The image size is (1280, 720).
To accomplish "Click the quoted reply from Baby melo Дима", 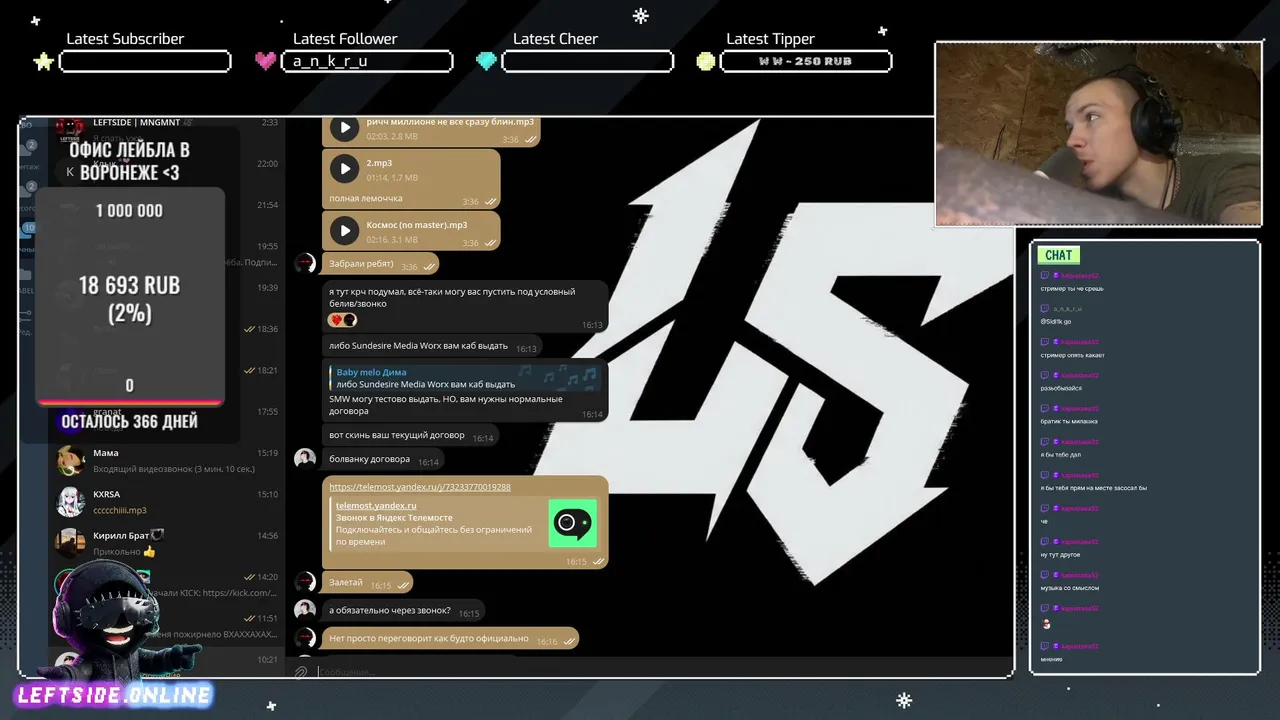I will coord(465,378).
